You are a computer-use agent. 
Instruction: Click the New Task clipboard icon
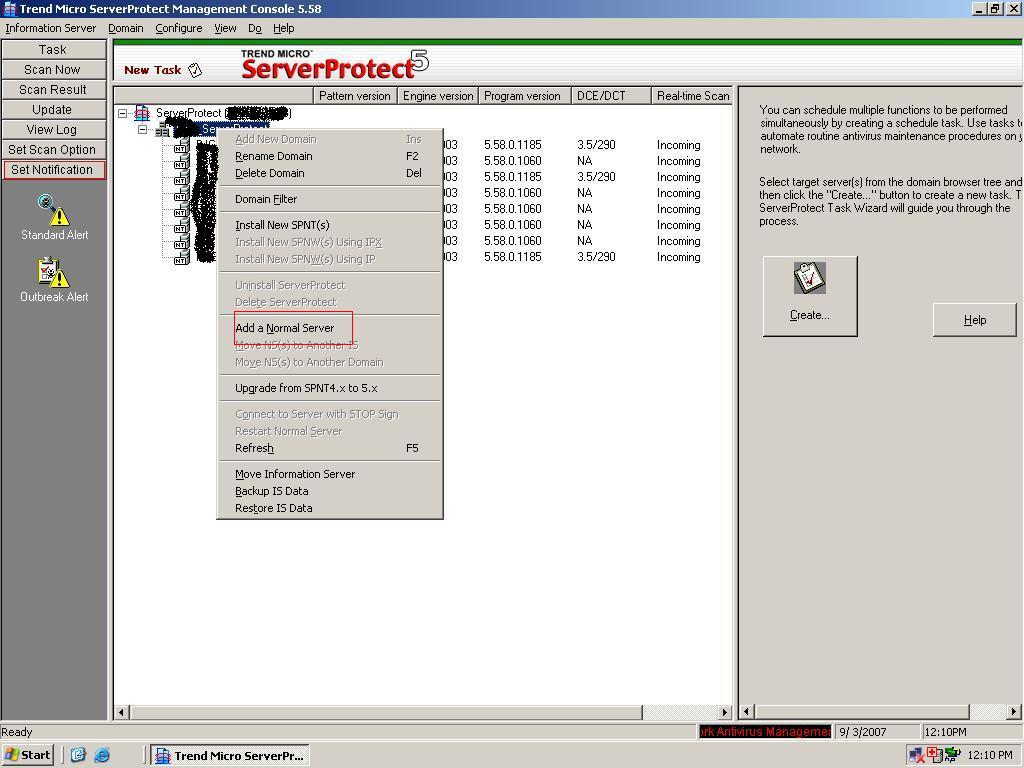pyautogui.click(x=196, y=69)
